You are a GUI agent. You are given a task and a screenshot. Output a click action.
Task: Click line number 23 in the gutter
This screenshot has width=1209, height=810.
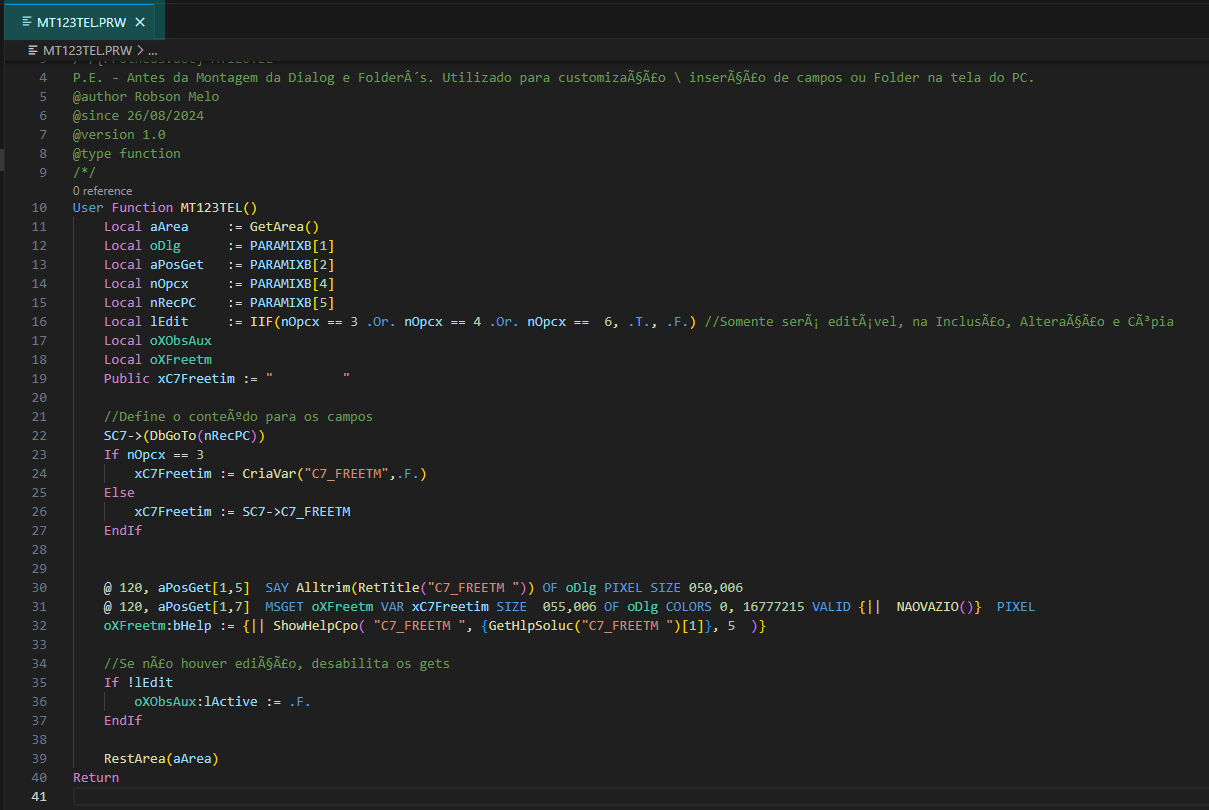pyautogui.click(x=39, y=455)
